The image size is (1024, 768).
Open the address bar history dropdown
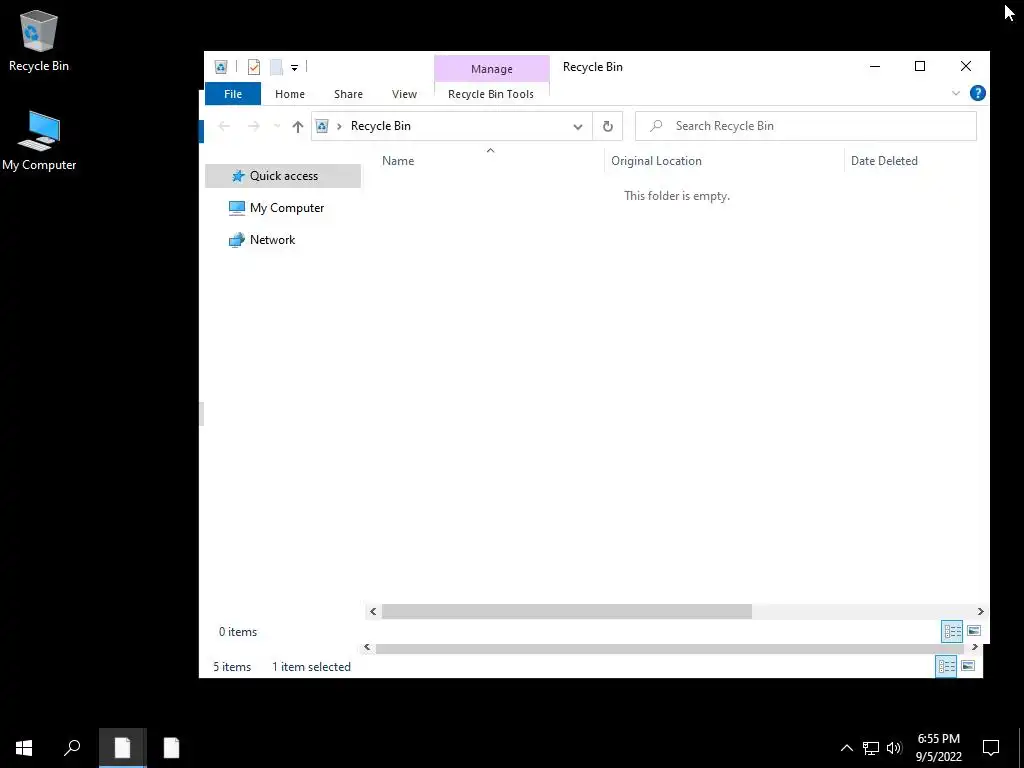578,127
